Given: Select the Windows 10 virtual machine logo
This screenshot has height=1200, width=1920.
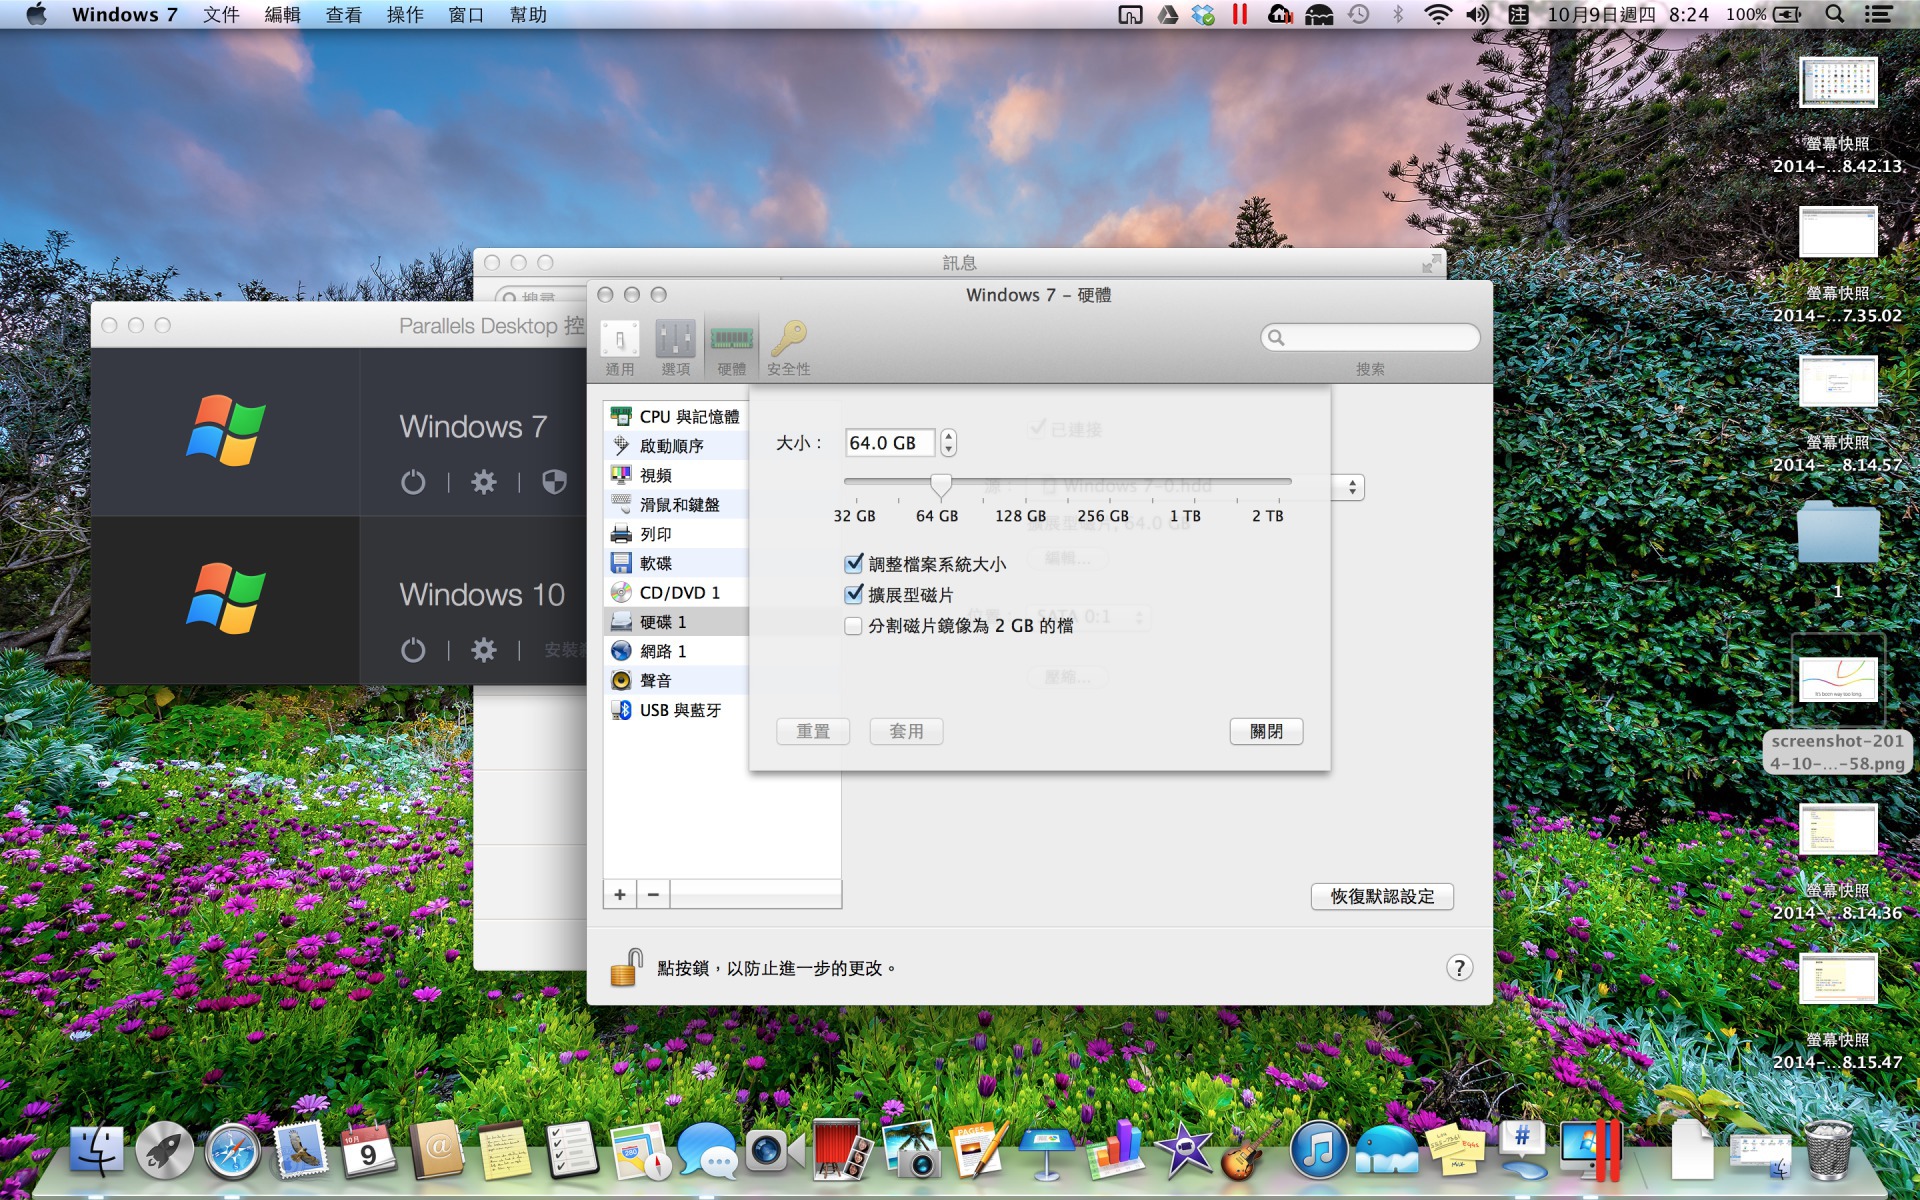Looking at the screenshot, I should coord(226,598).
